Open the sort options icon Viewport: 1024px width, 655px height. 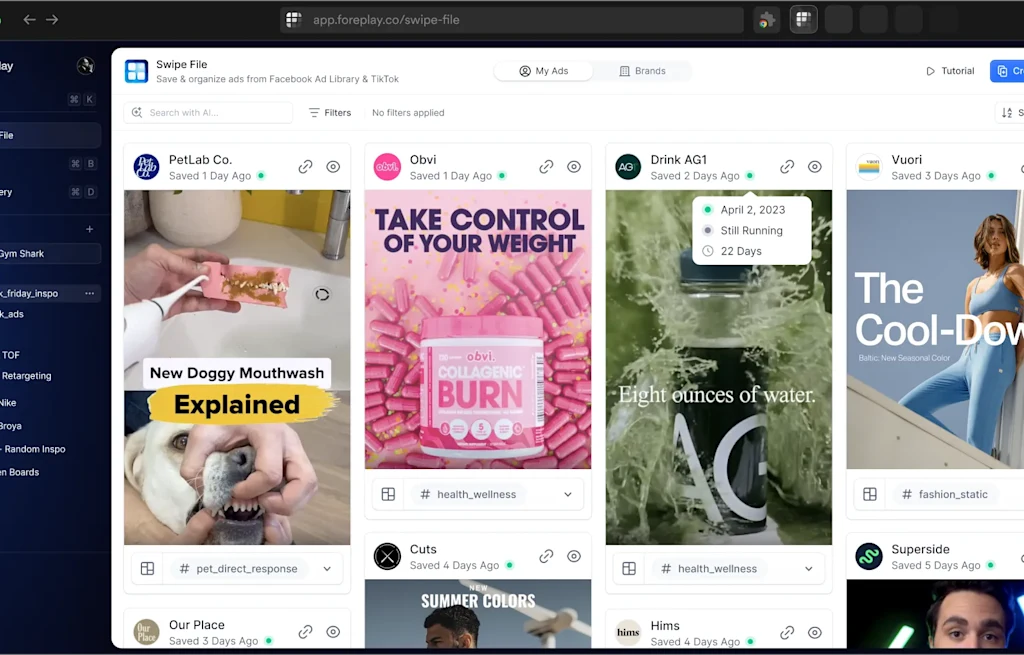pyautogui.click(x=1008, y=112)
